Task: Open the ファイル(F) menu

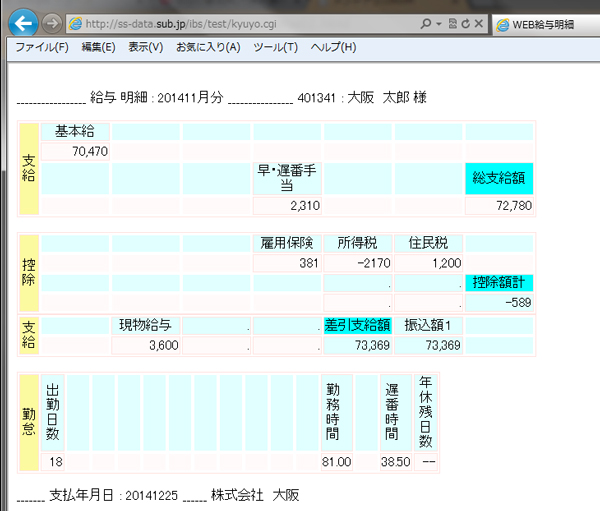Action: [x=42, y=47]
